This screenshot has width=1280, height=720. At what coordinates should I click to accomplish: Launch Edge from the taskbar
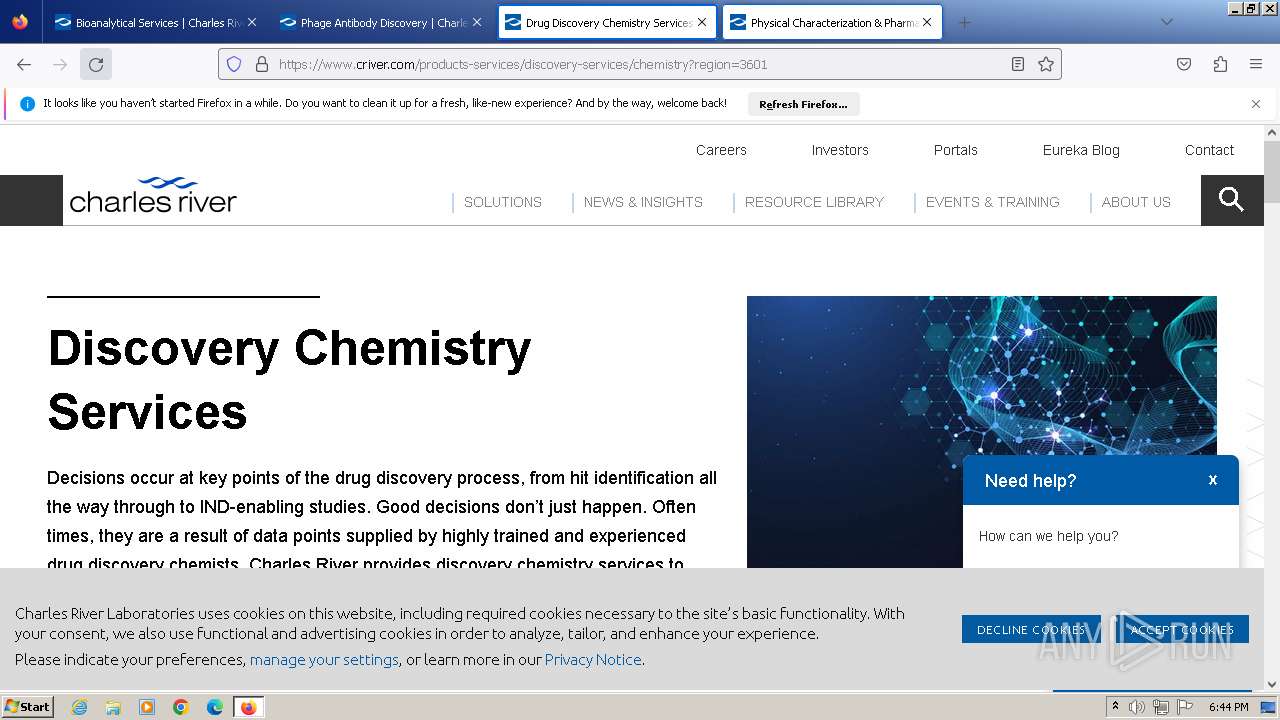pos(215,707)
